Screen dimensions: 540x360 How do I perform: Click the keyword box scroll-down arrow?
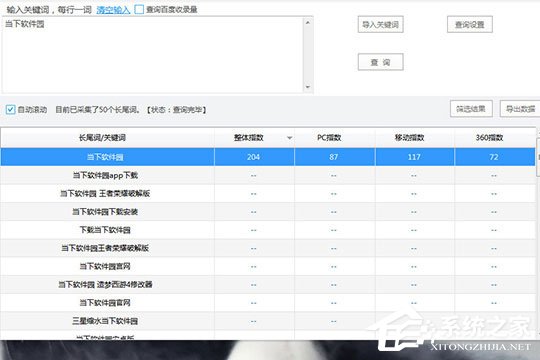308,87
